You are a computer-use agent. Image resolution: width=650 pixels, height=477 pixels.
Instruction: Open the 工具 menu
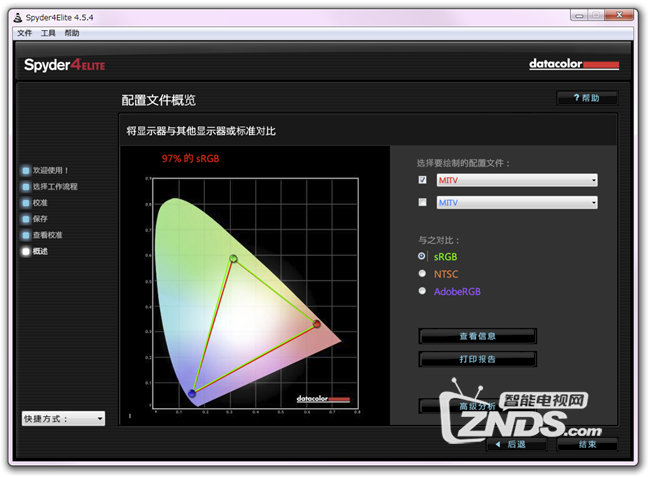[x=48, y=33]
